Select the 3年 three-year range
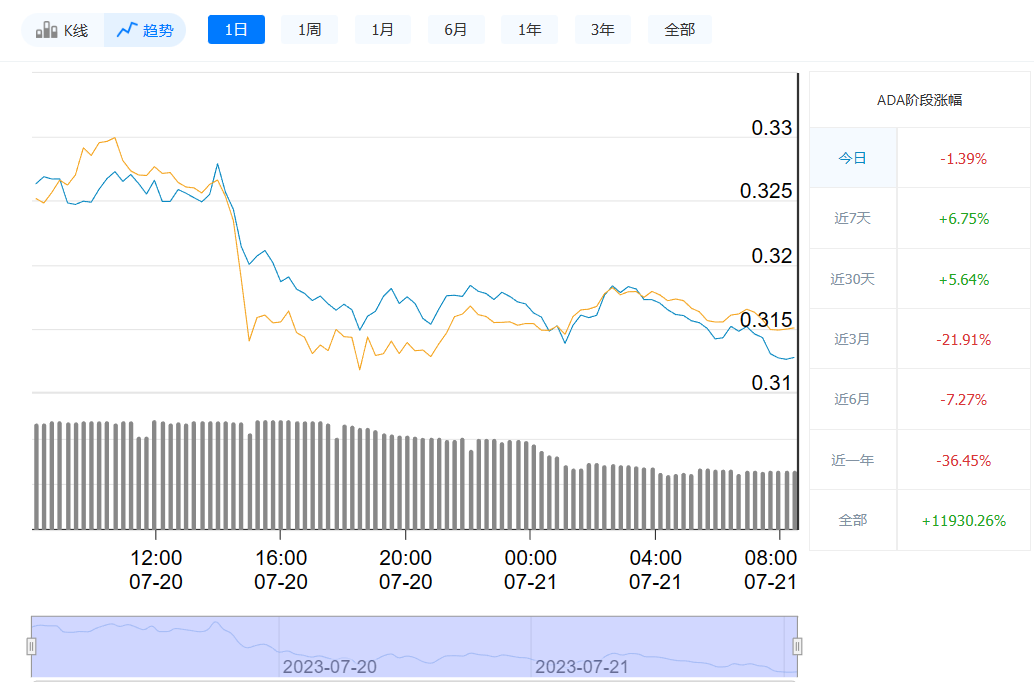Screen dimensions: 1034x682 (602, 29)
